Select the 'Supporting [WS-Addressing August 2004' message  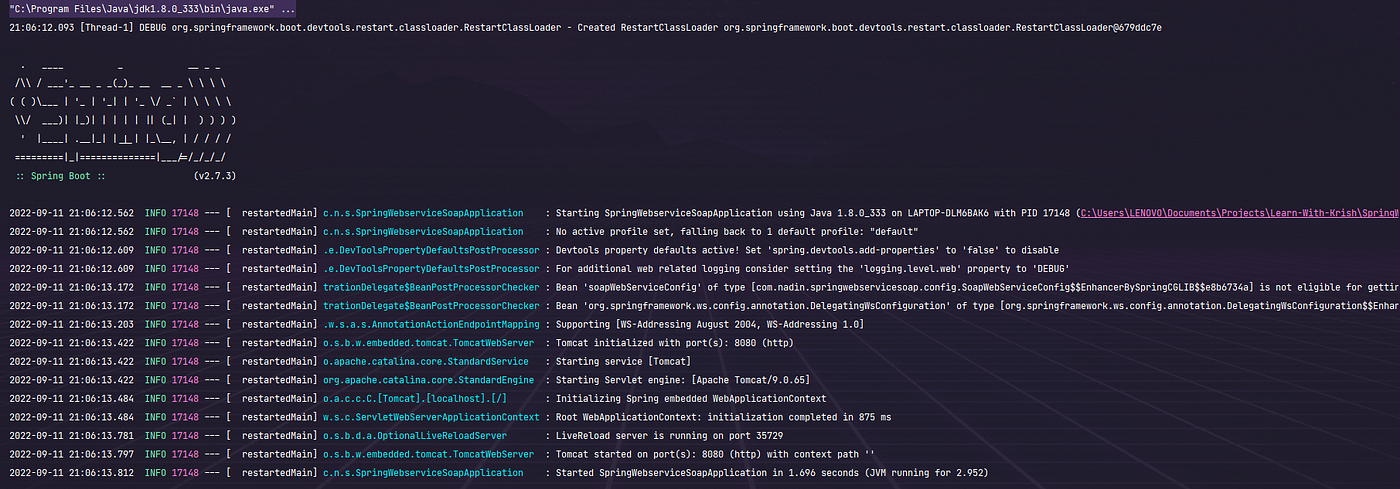coord(709,324)
